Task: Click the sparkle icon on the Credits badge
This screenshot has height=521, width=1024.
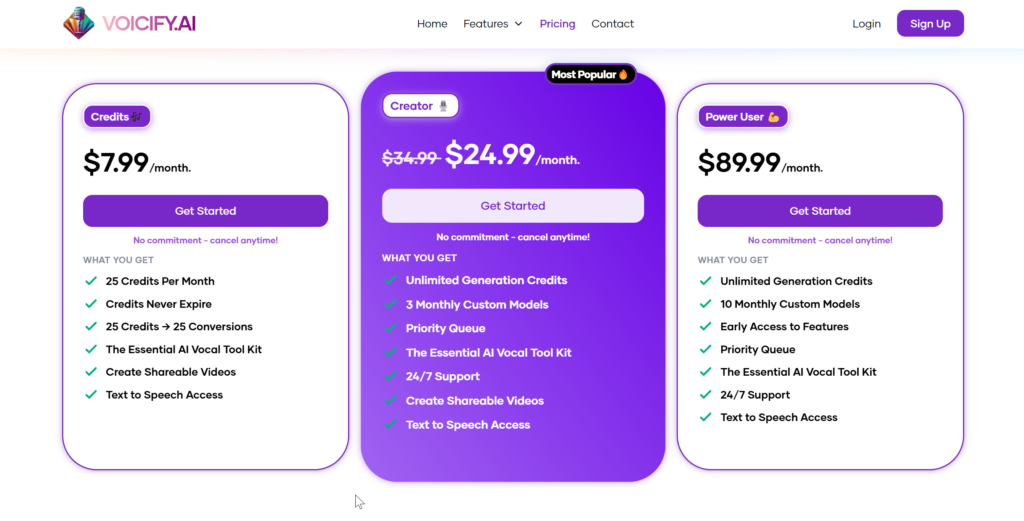Action: (137, 117)
